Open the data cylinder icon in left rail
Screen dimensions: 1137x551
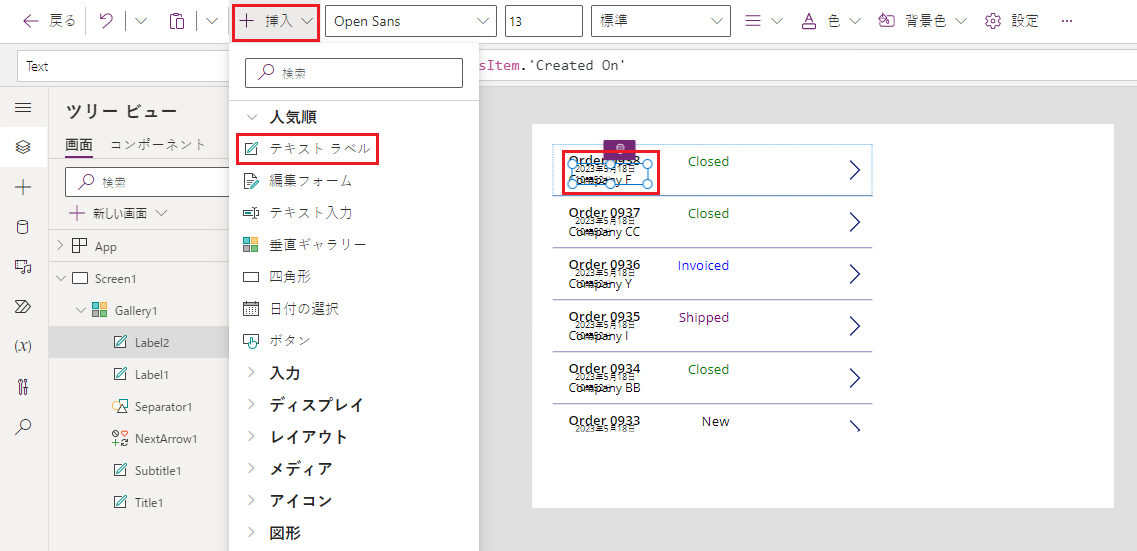(23, 228)
